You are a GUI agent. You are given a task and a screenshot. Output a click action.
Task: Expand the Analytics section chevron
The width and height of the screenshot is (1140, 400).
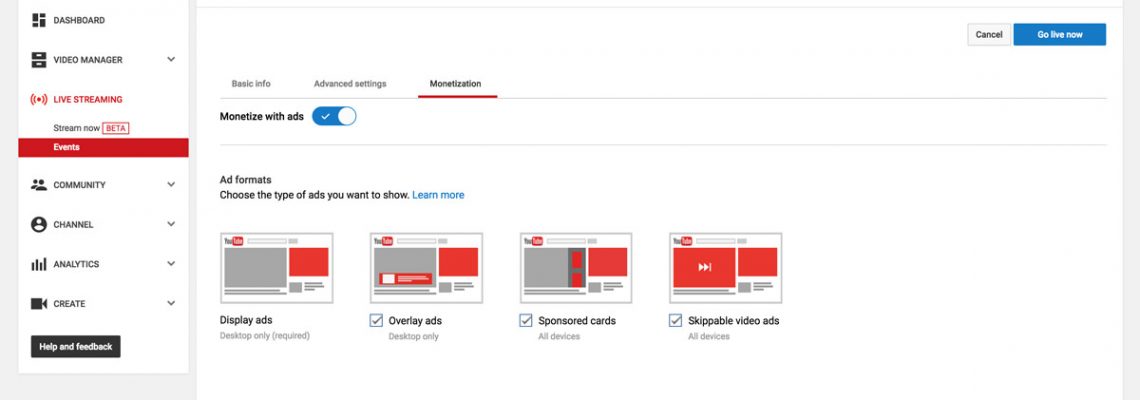tap(171, 264)
